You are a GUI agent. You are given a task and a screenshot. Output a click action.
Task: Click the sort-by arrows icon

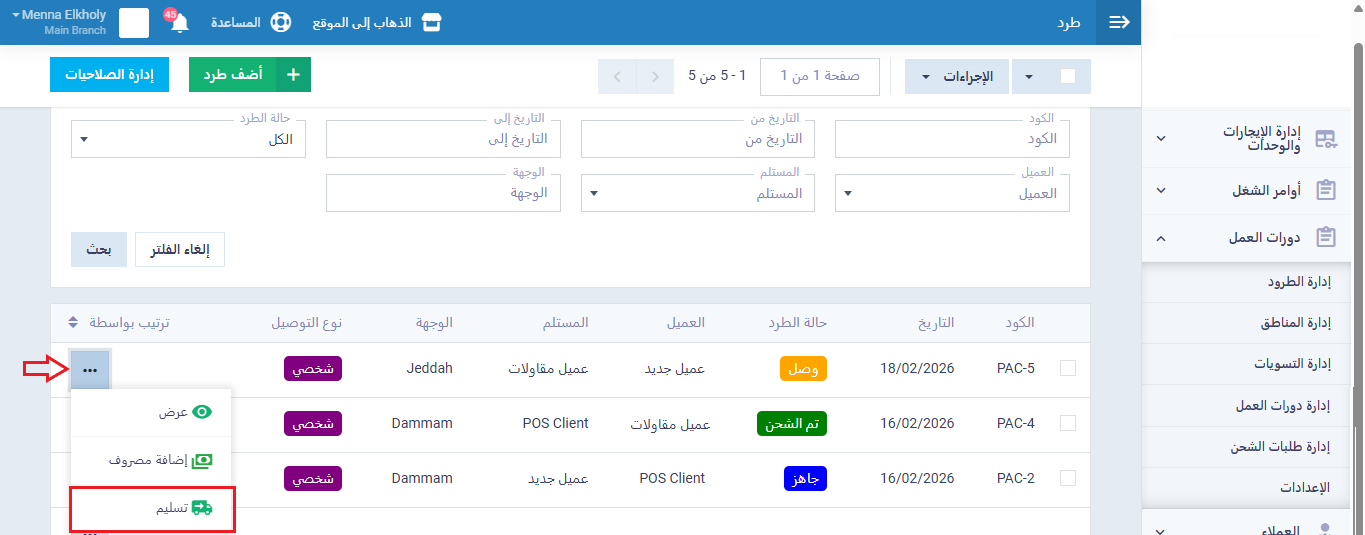click(x=73, y=323)
